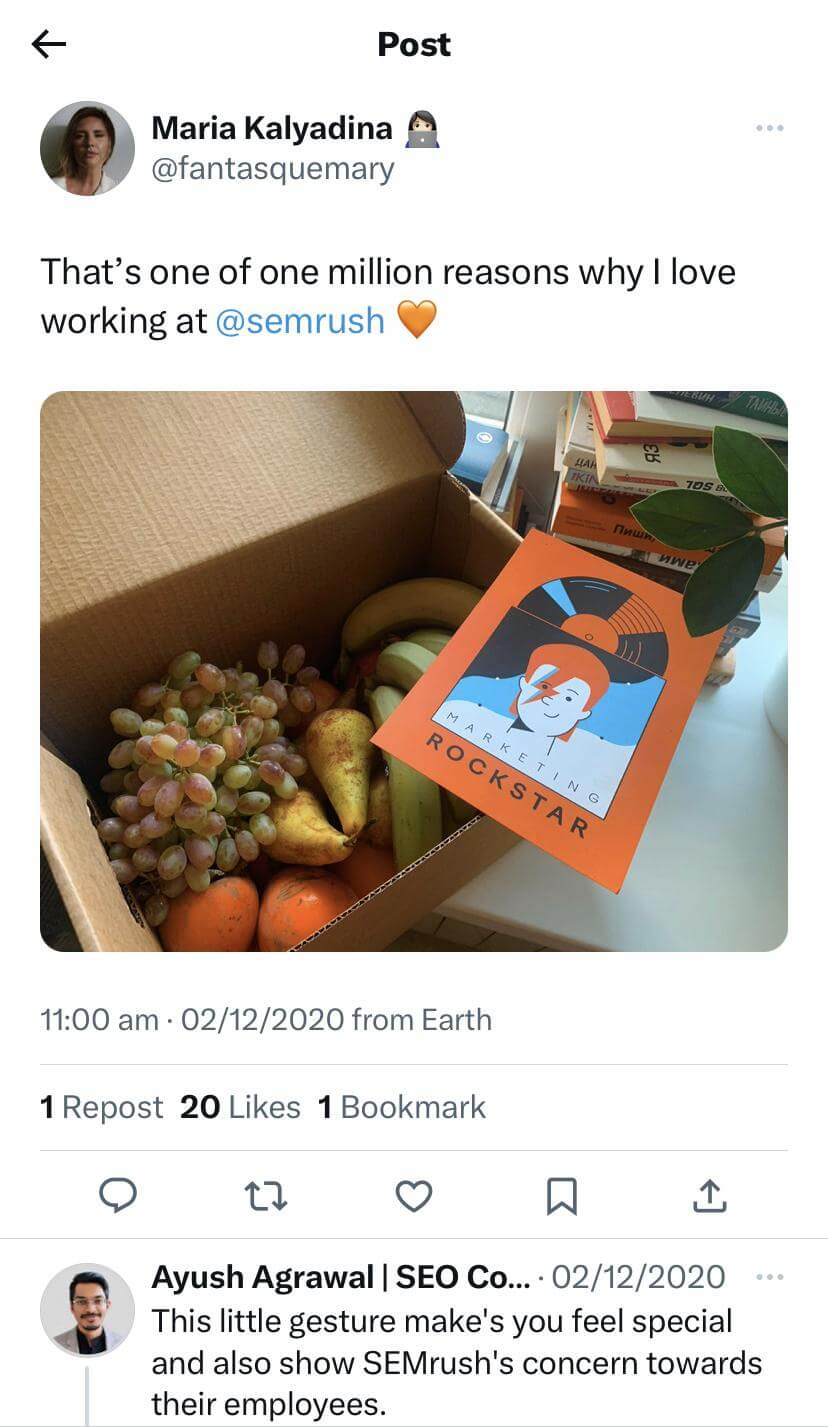
Task: View the 1 Repost list
Action: [101, 1107]
